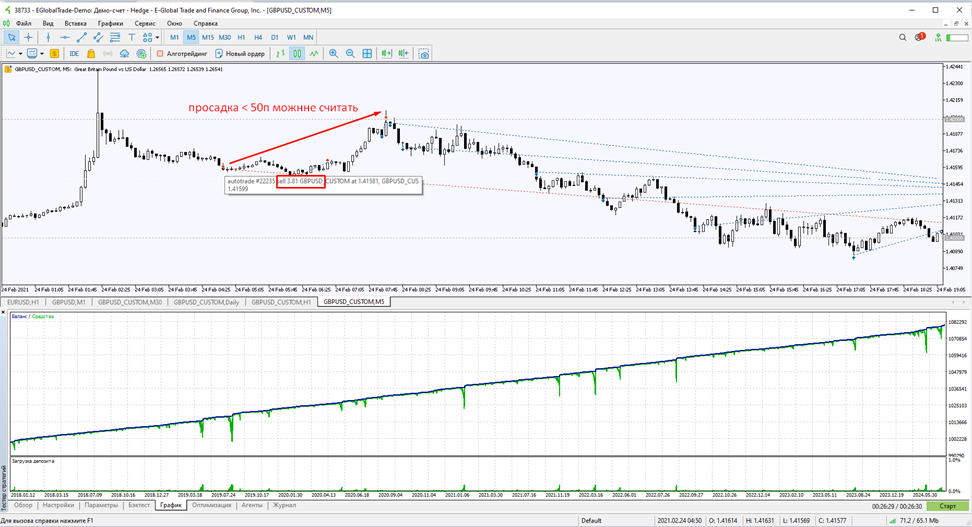972x527 pixels.
Task: Click the green Старт button
Action: pos(948,506)
